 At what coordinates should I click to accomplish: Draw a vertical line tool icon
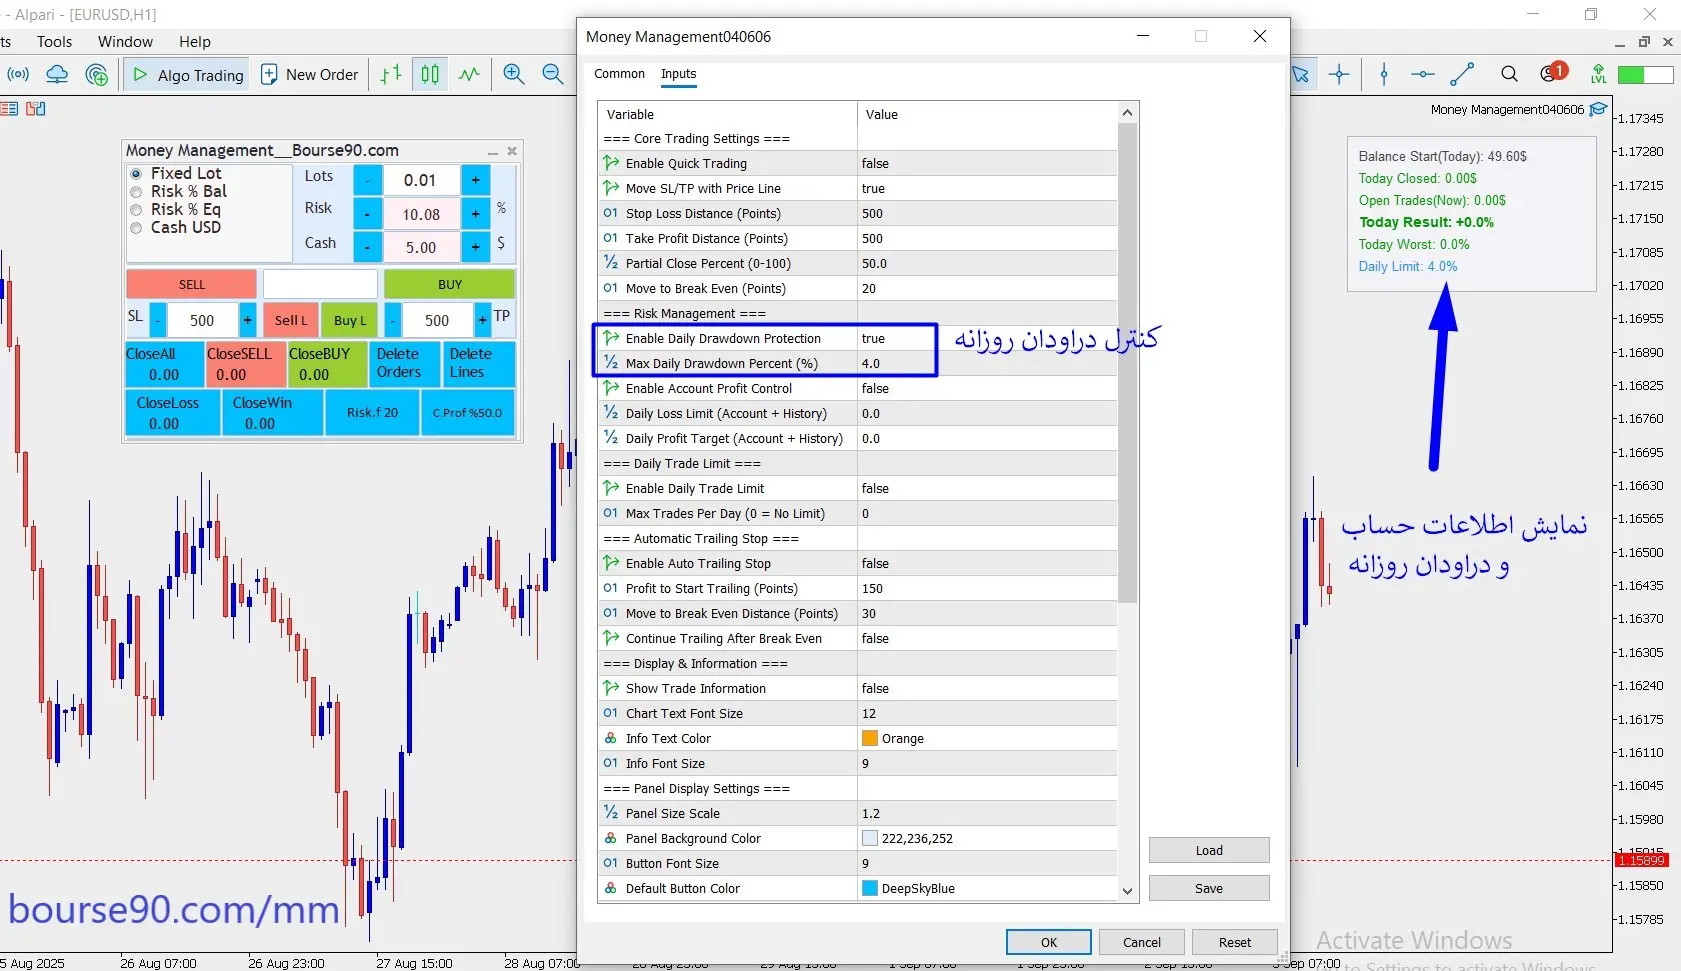(x=1384, y=74)
